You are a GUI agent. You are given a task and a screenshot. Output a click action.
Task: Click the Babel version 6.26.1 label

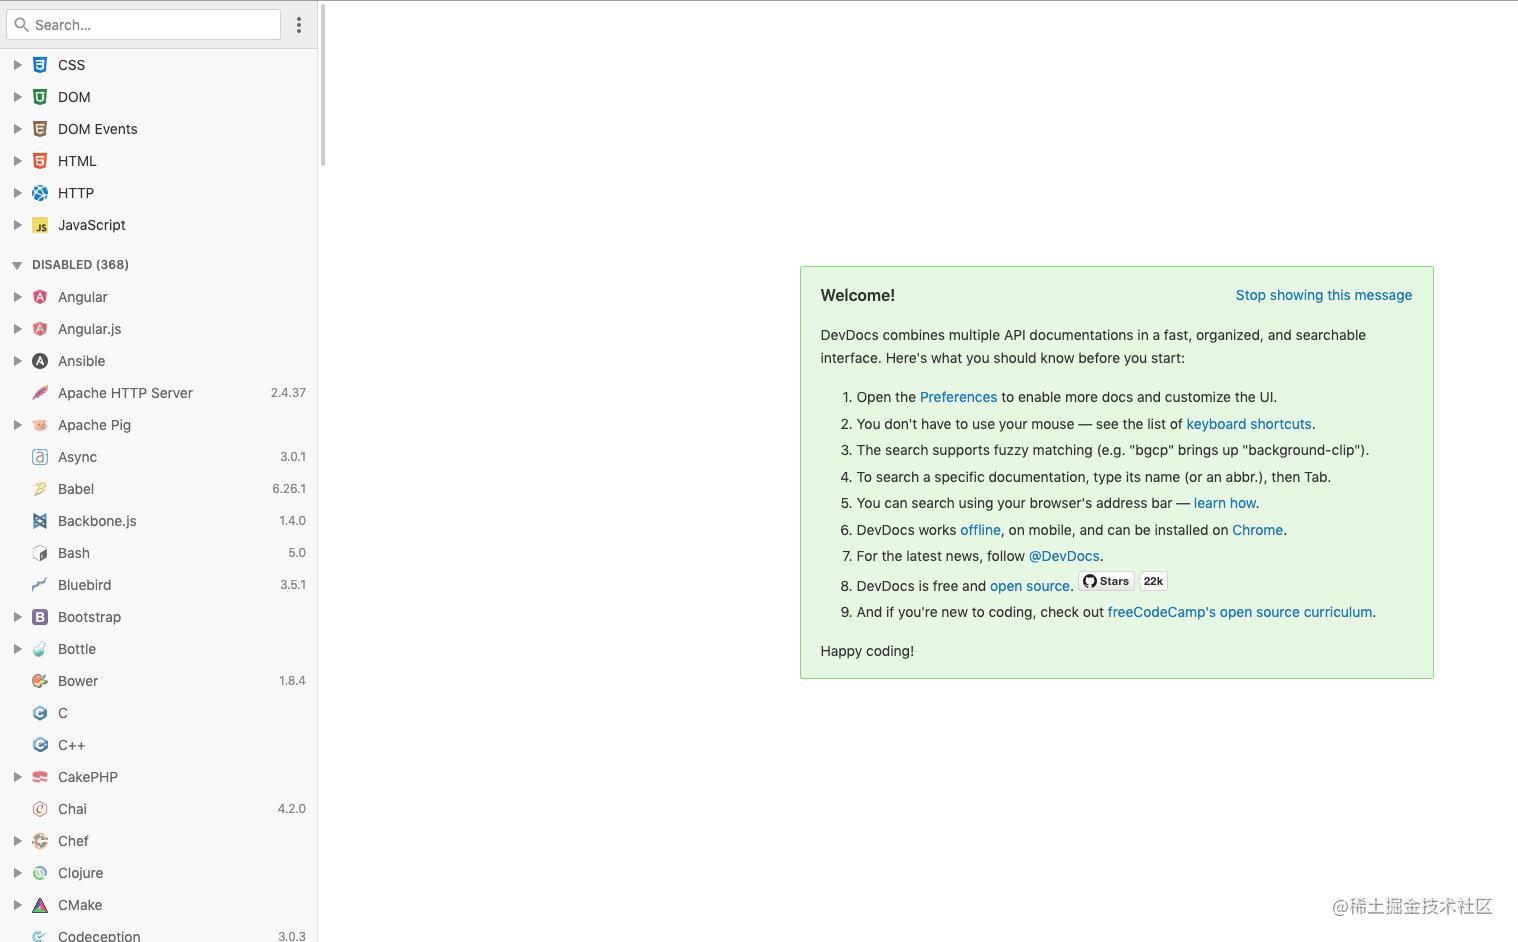pos(289,489)
